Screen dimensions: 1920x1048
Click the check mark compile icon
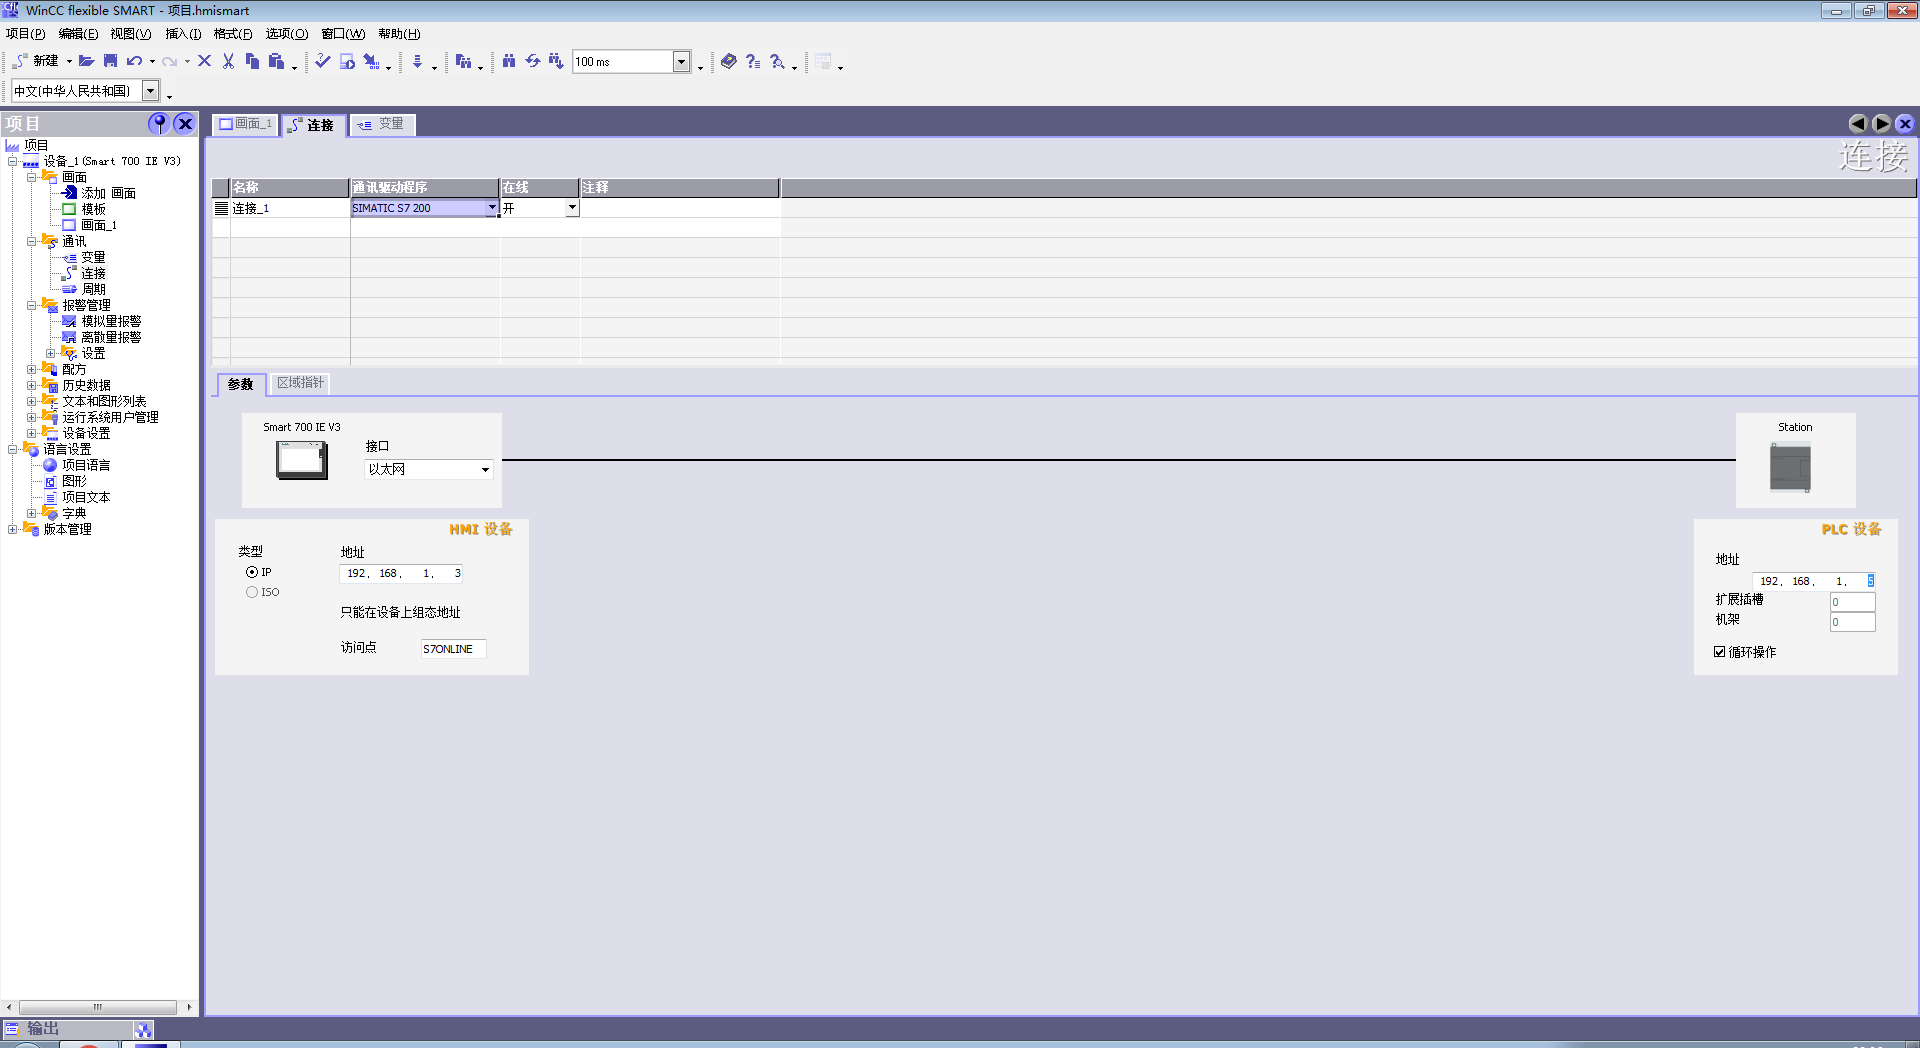(322, 61)
